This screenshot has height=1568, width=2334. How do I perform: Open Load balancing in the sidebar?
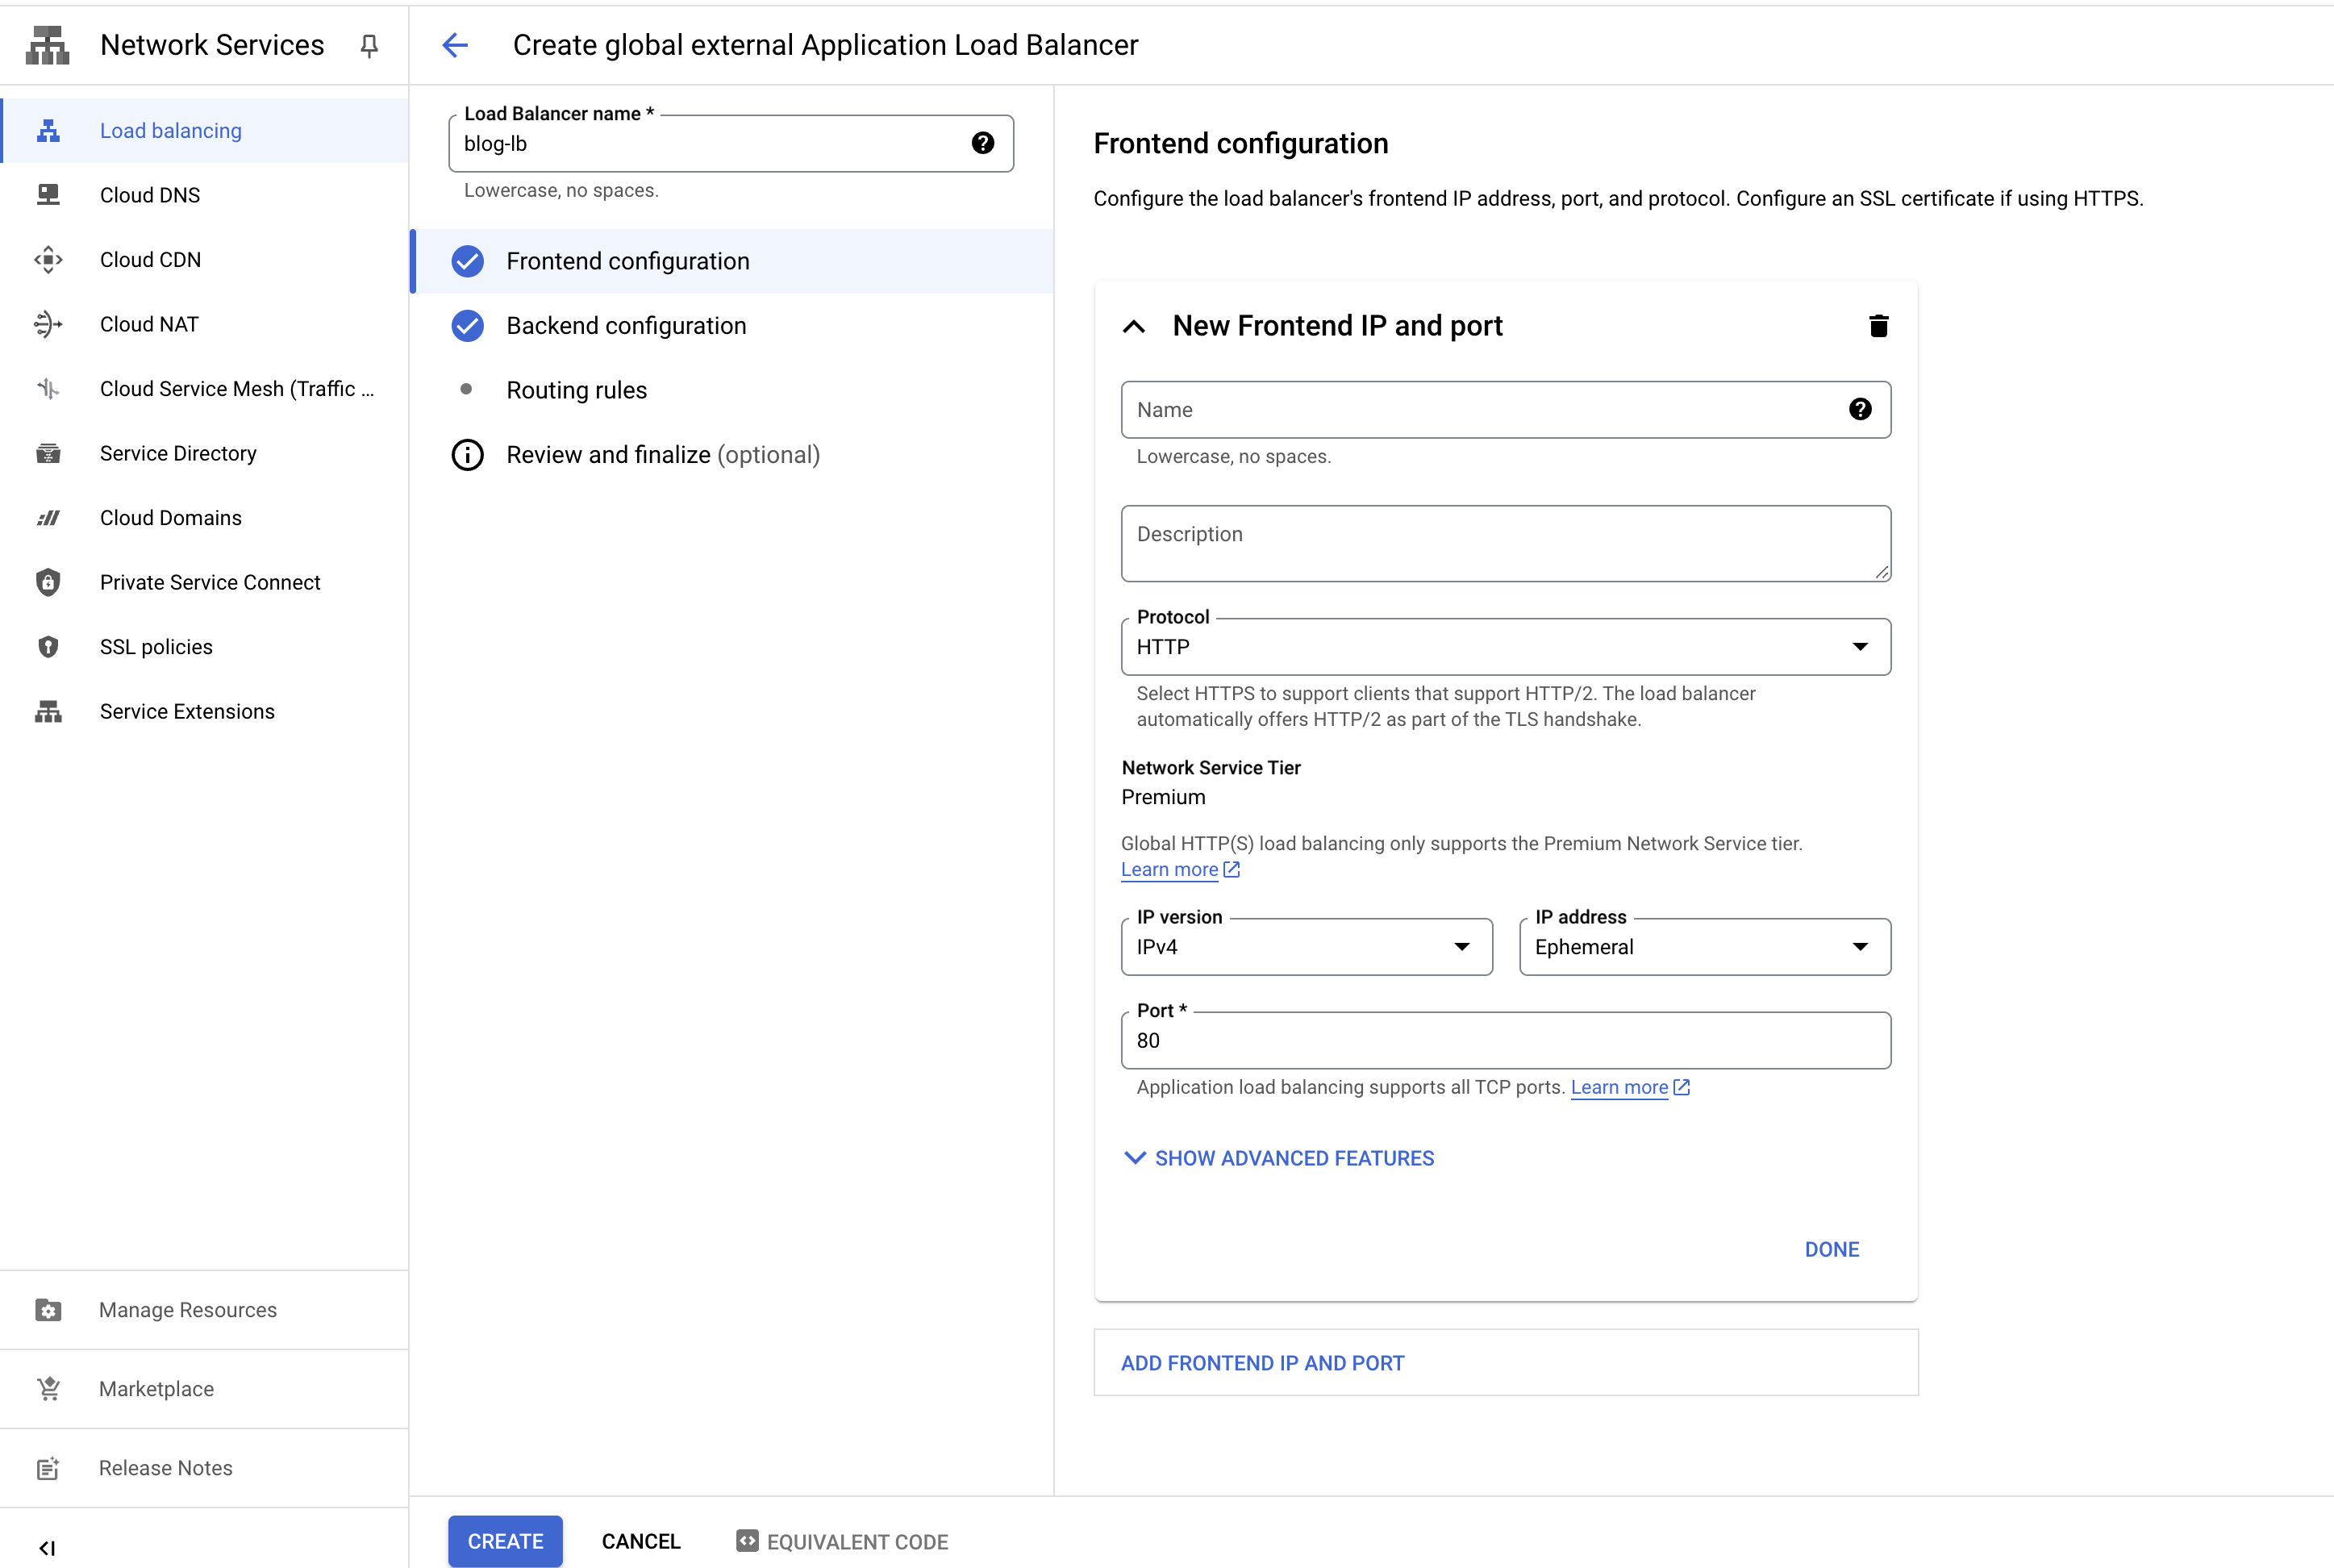click(x=204, y=131)
